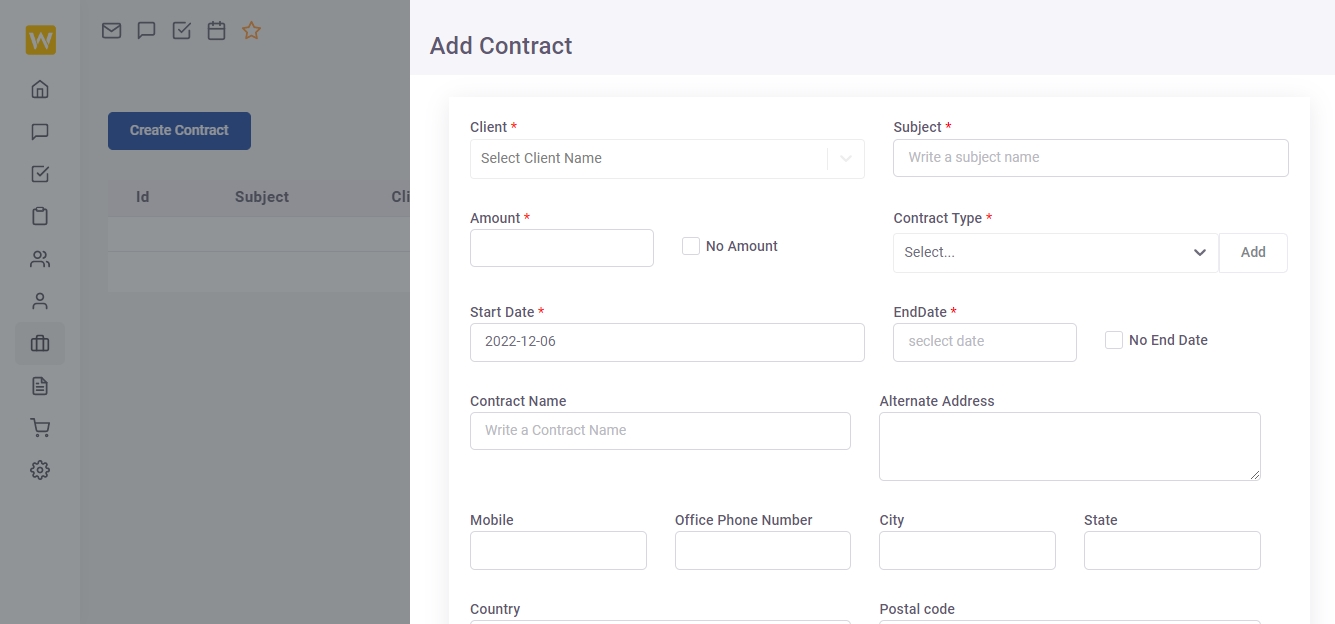Image resolution: width=1335 pixels, height=624 pixels.
Task: Open the shopping cart icon in sidebar
Action: coord(40,428)
